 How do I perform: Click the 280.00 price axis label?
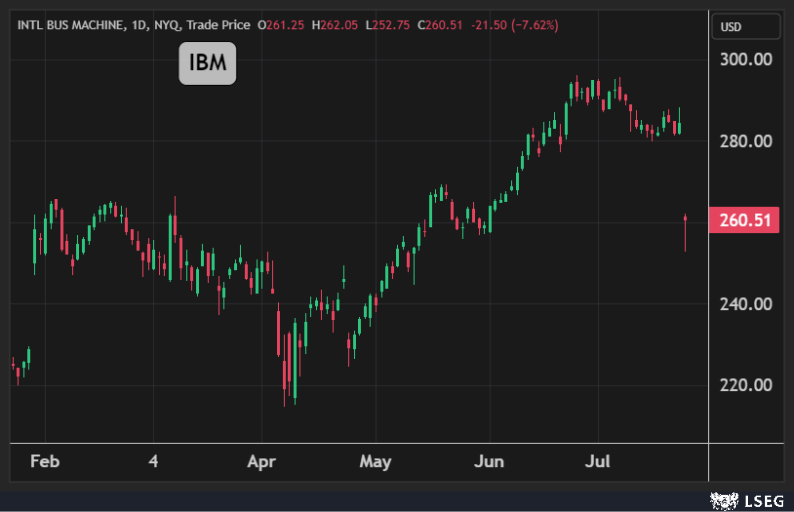[746, 141]
